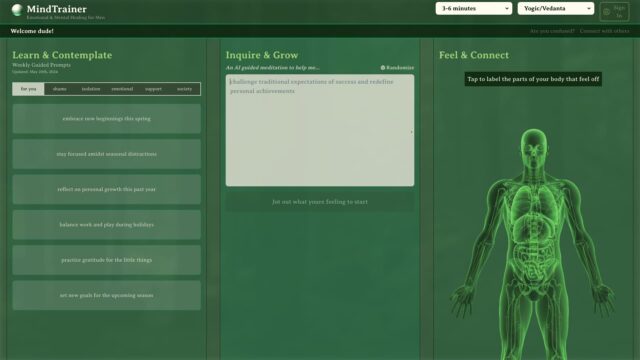Click the 'Learn & Contemplate' heading
Image resolution: width=640 pixels, height=360 pixels.
62,55
